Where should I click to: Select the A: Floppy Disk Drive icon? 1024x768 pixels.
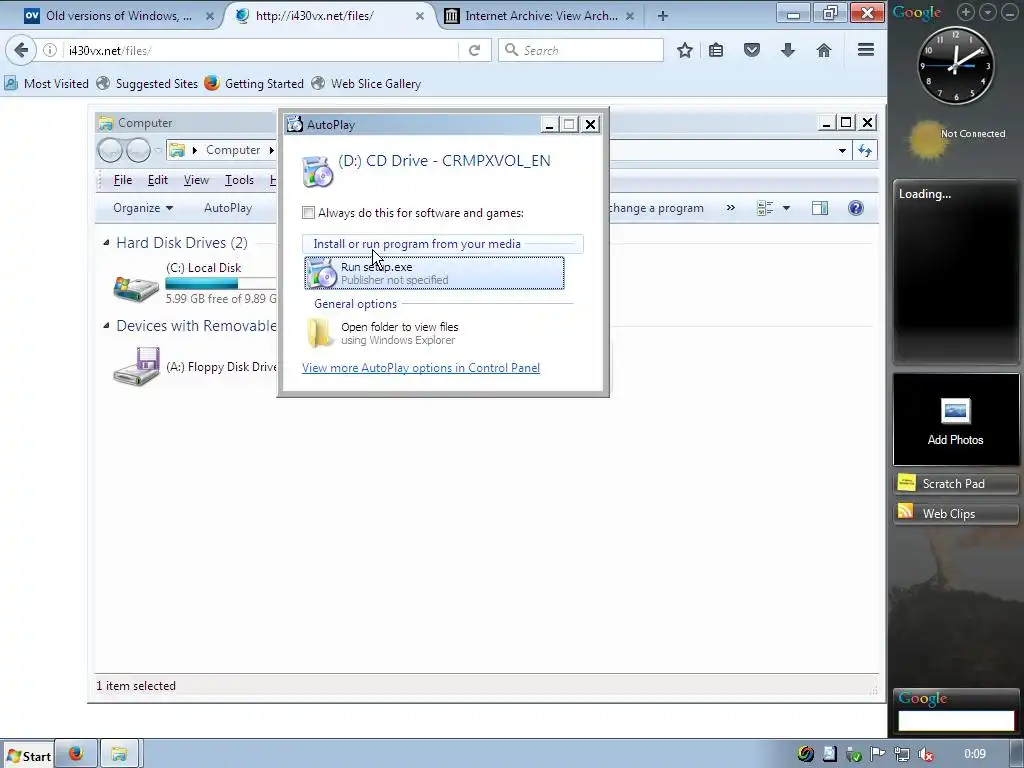pyautogui.click(x=136, y=366)
